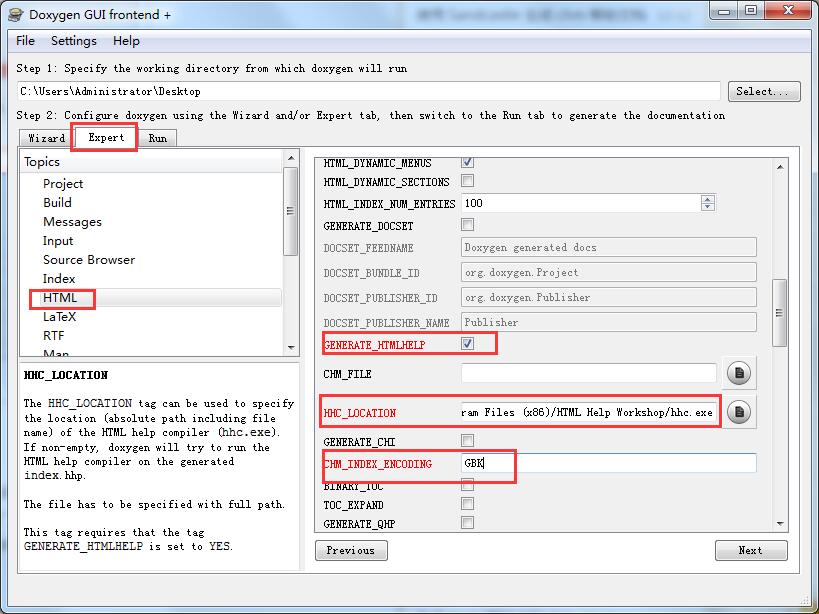Image resolution: width=819 pixels, height=614 pixels.
Task: Click the Doxygen app icon in title bar
Action: tap(16, 15)
